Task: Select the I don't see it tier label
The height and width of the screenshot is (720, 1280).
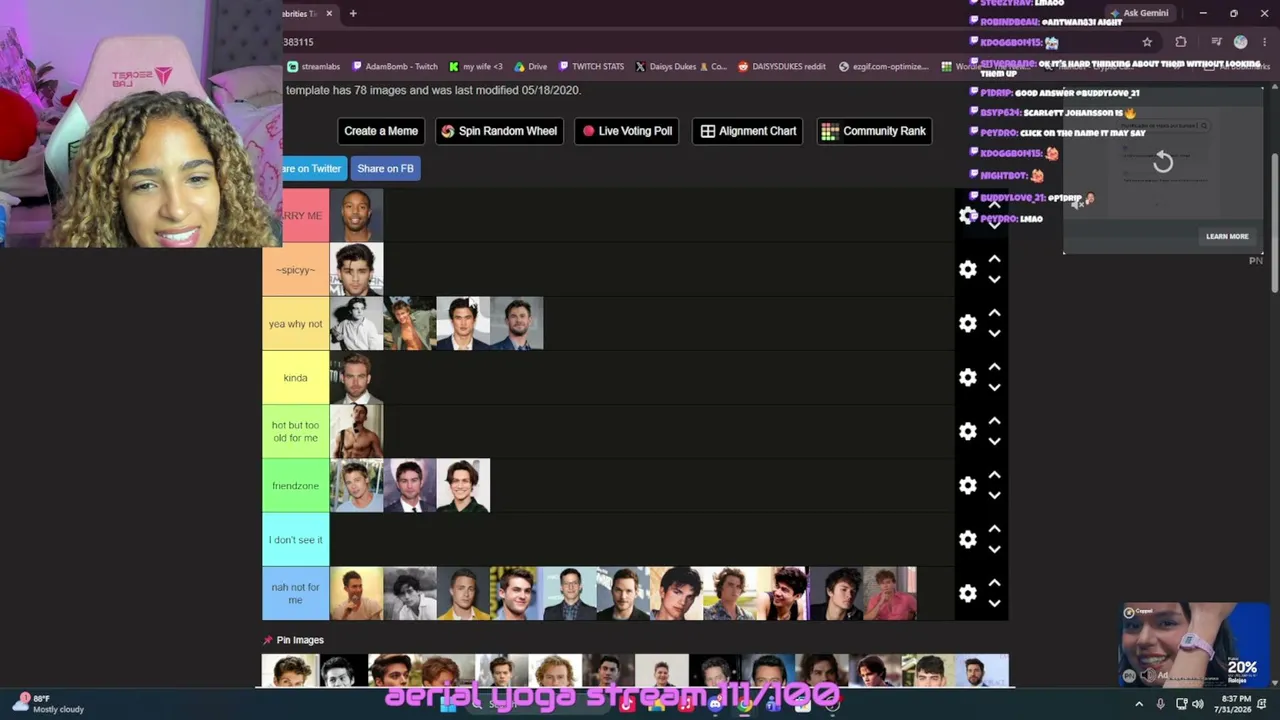Action: [296, 540]
